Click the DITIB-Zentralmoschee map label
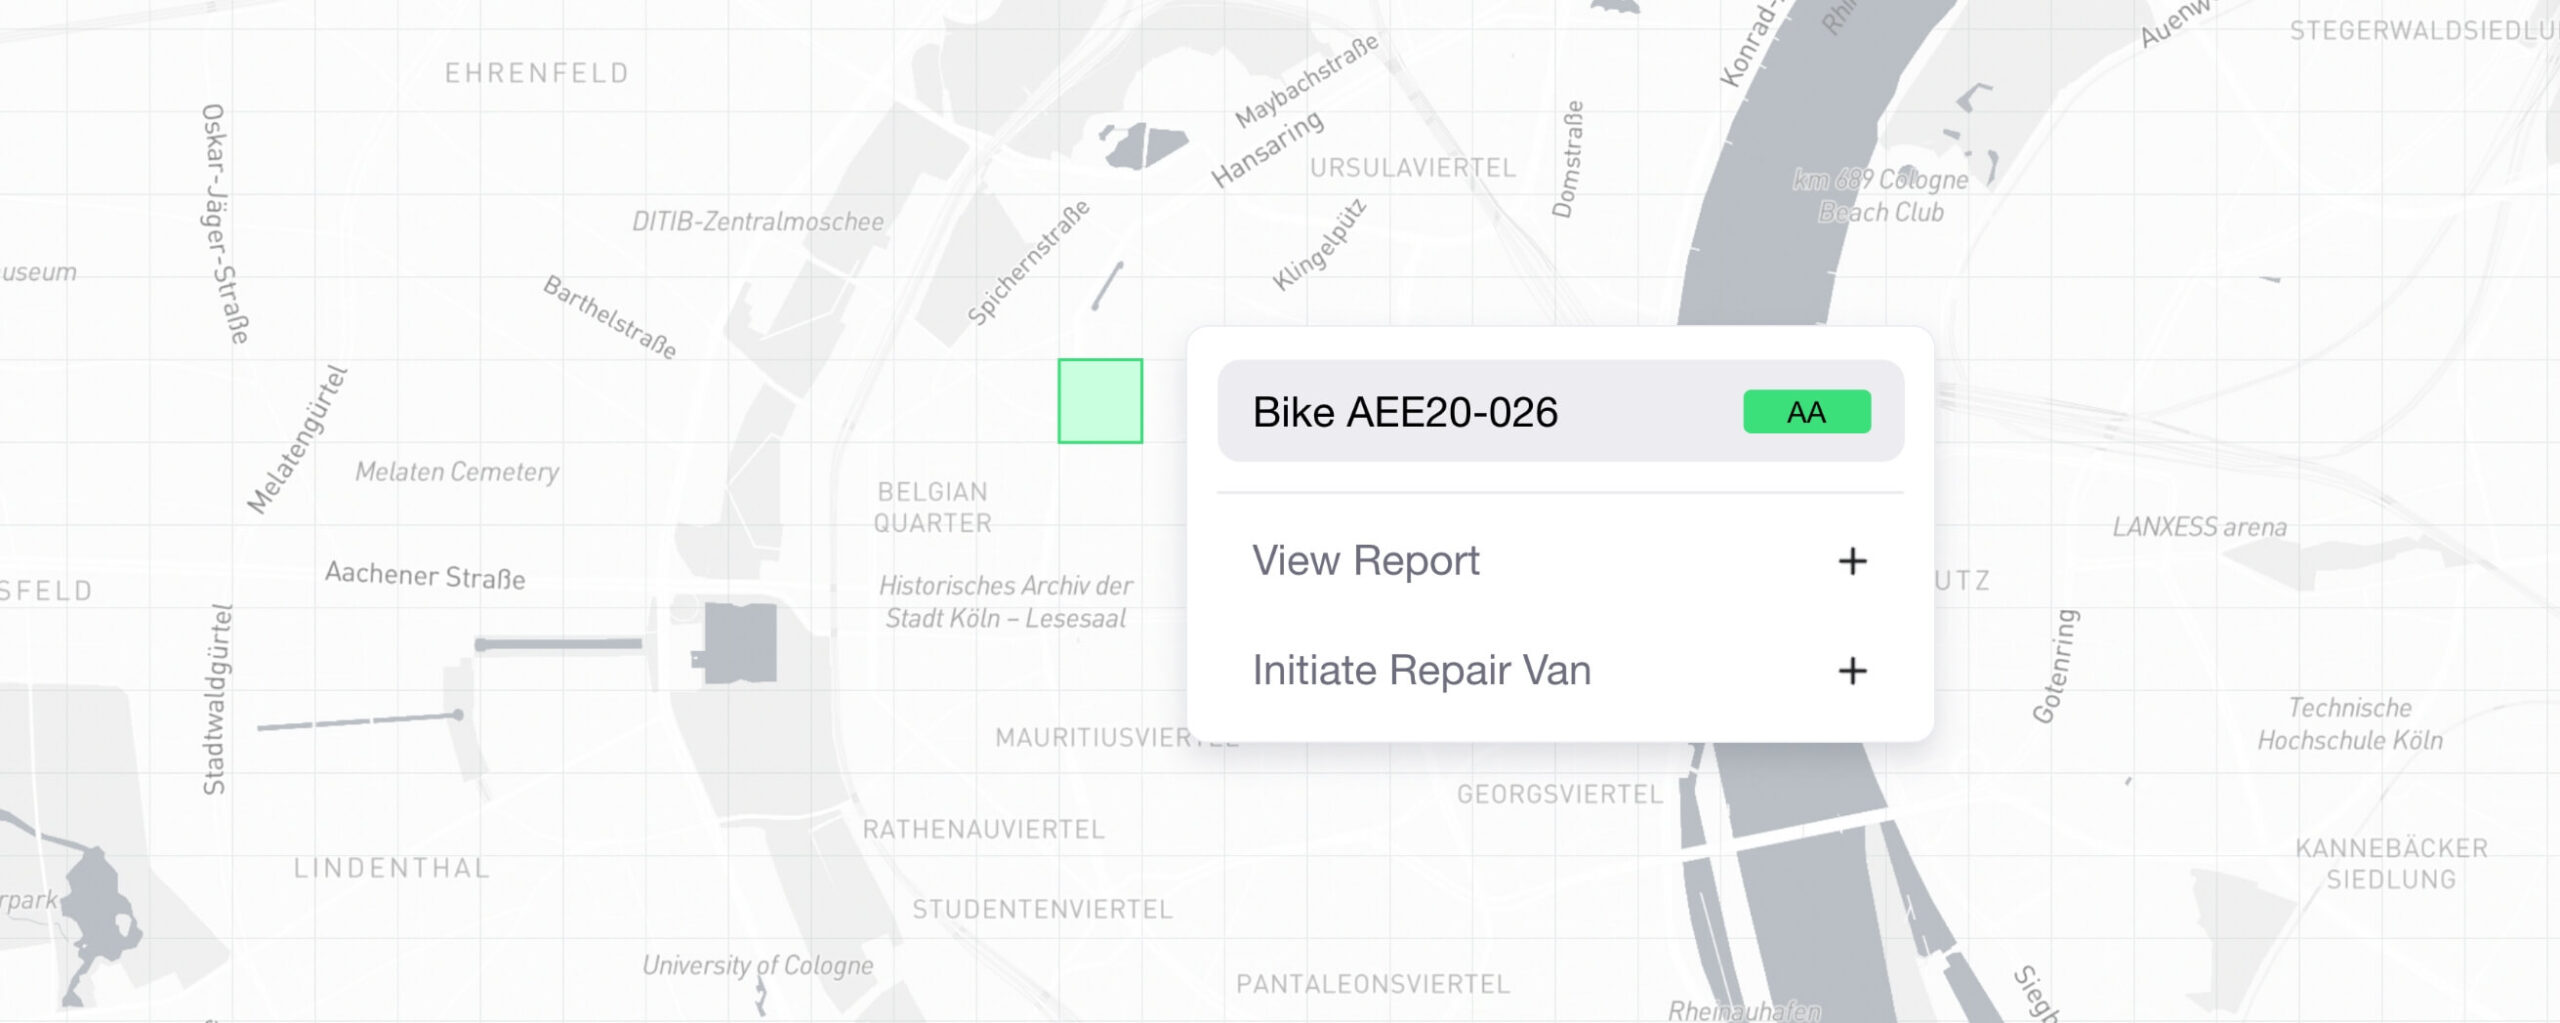The height and width of the screenshot is (1023, 2560). [x=757, y=221]
